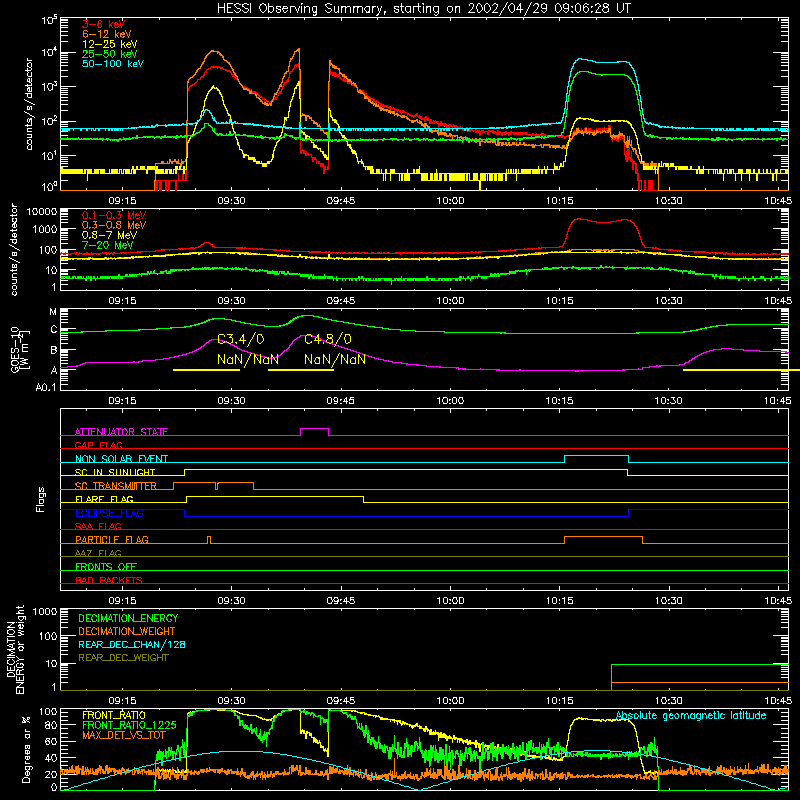The image size is (800, 800).
Task: Click the 'C4.8/0' flare annotation
Action: point(328,339)
